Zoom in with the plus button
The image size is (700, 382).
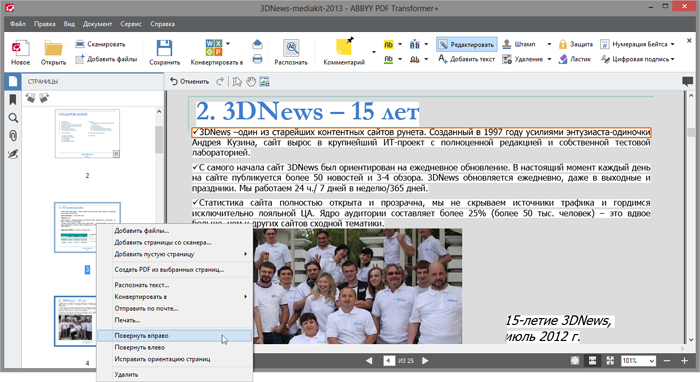684,361
